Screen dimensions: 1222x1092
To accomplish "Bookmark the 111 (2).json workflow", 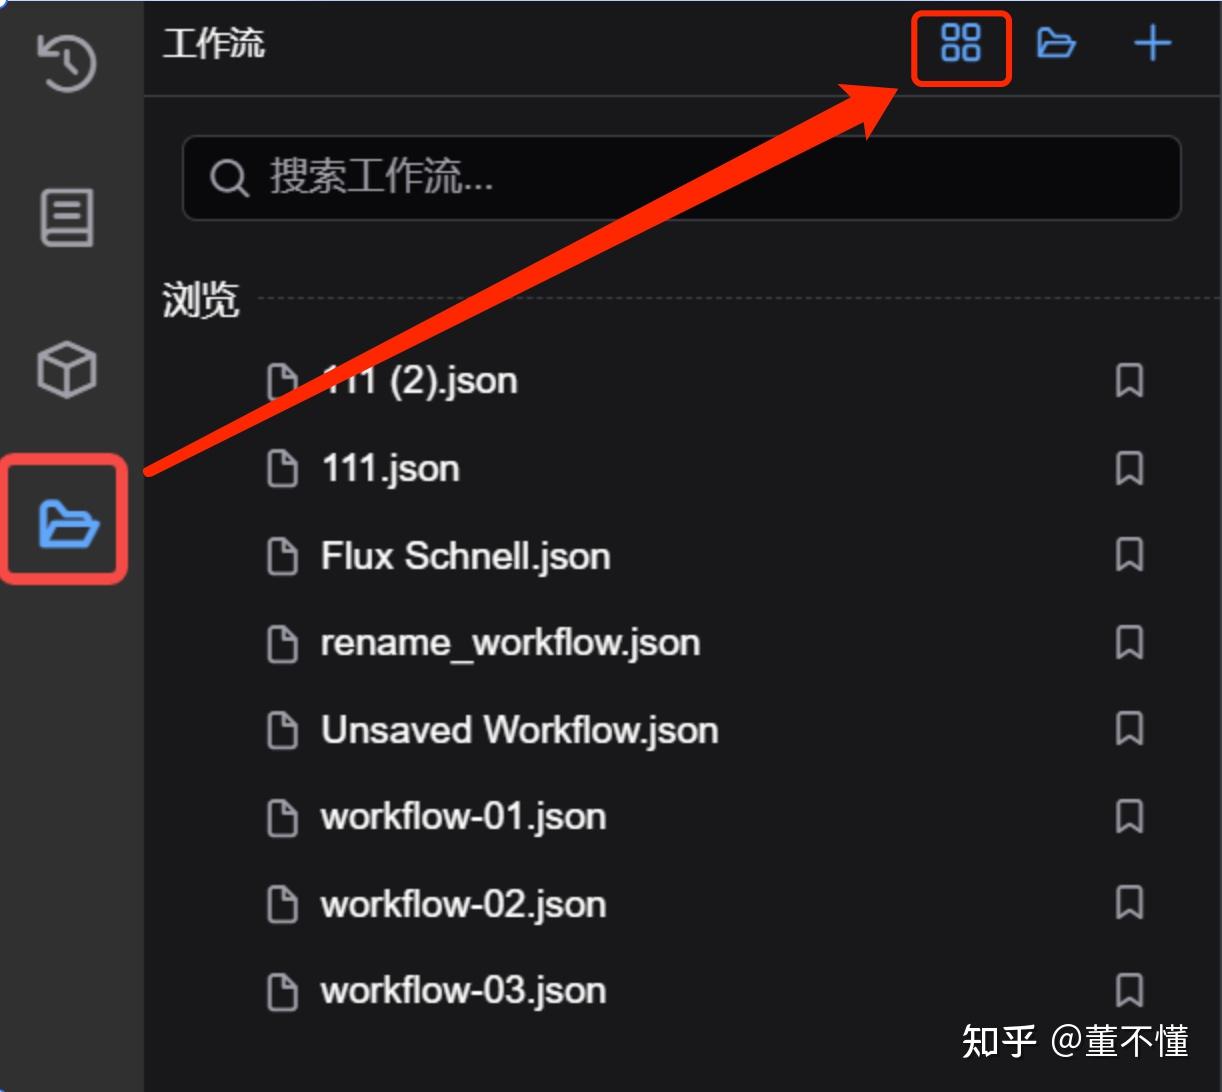I will click(1129, 381).
